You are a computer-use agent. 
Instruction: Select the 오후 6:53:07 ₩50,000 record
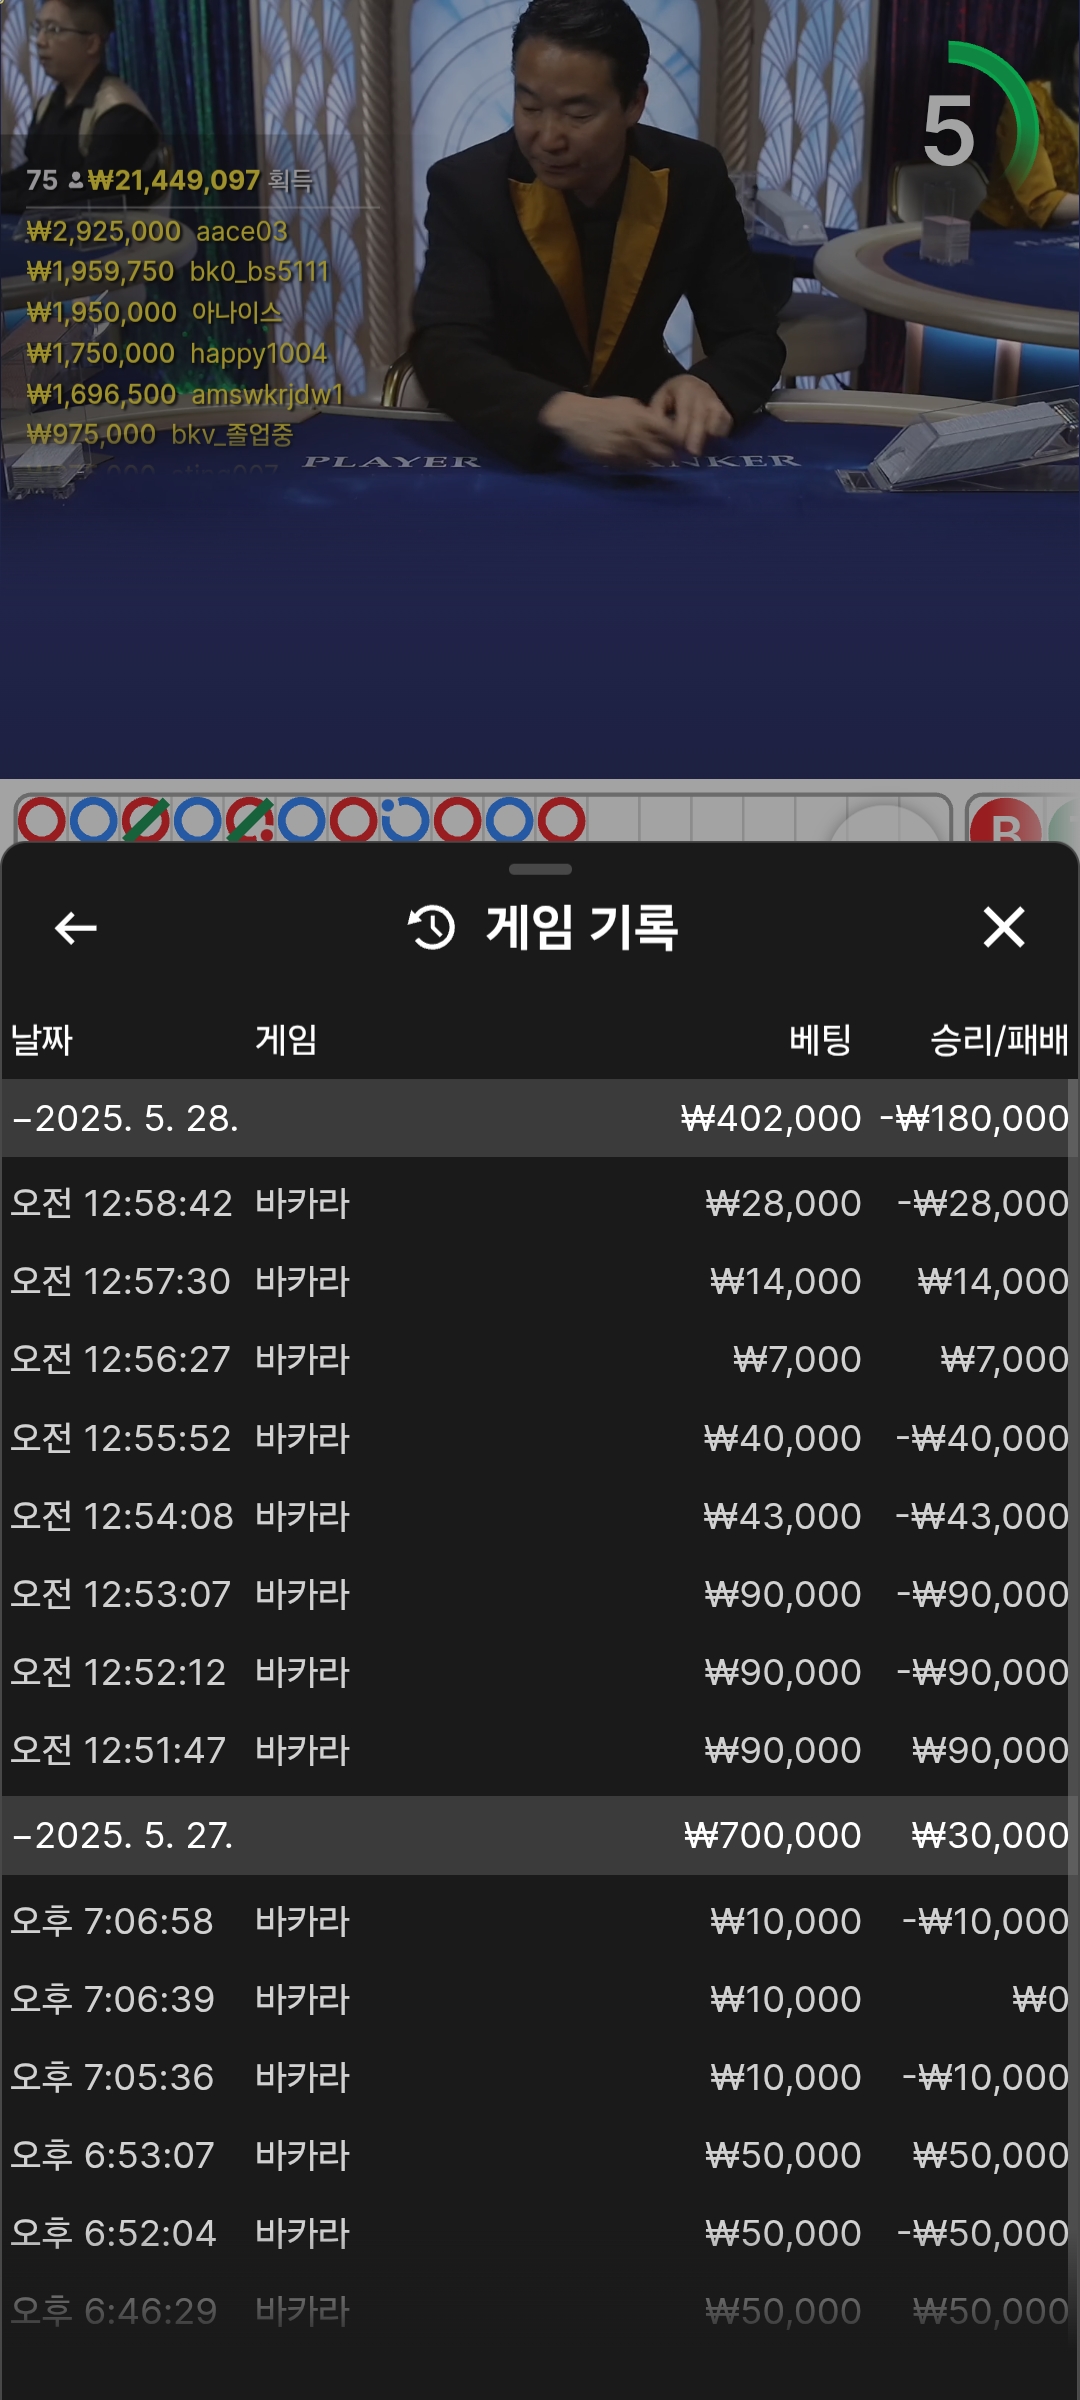click(540, 2155)
